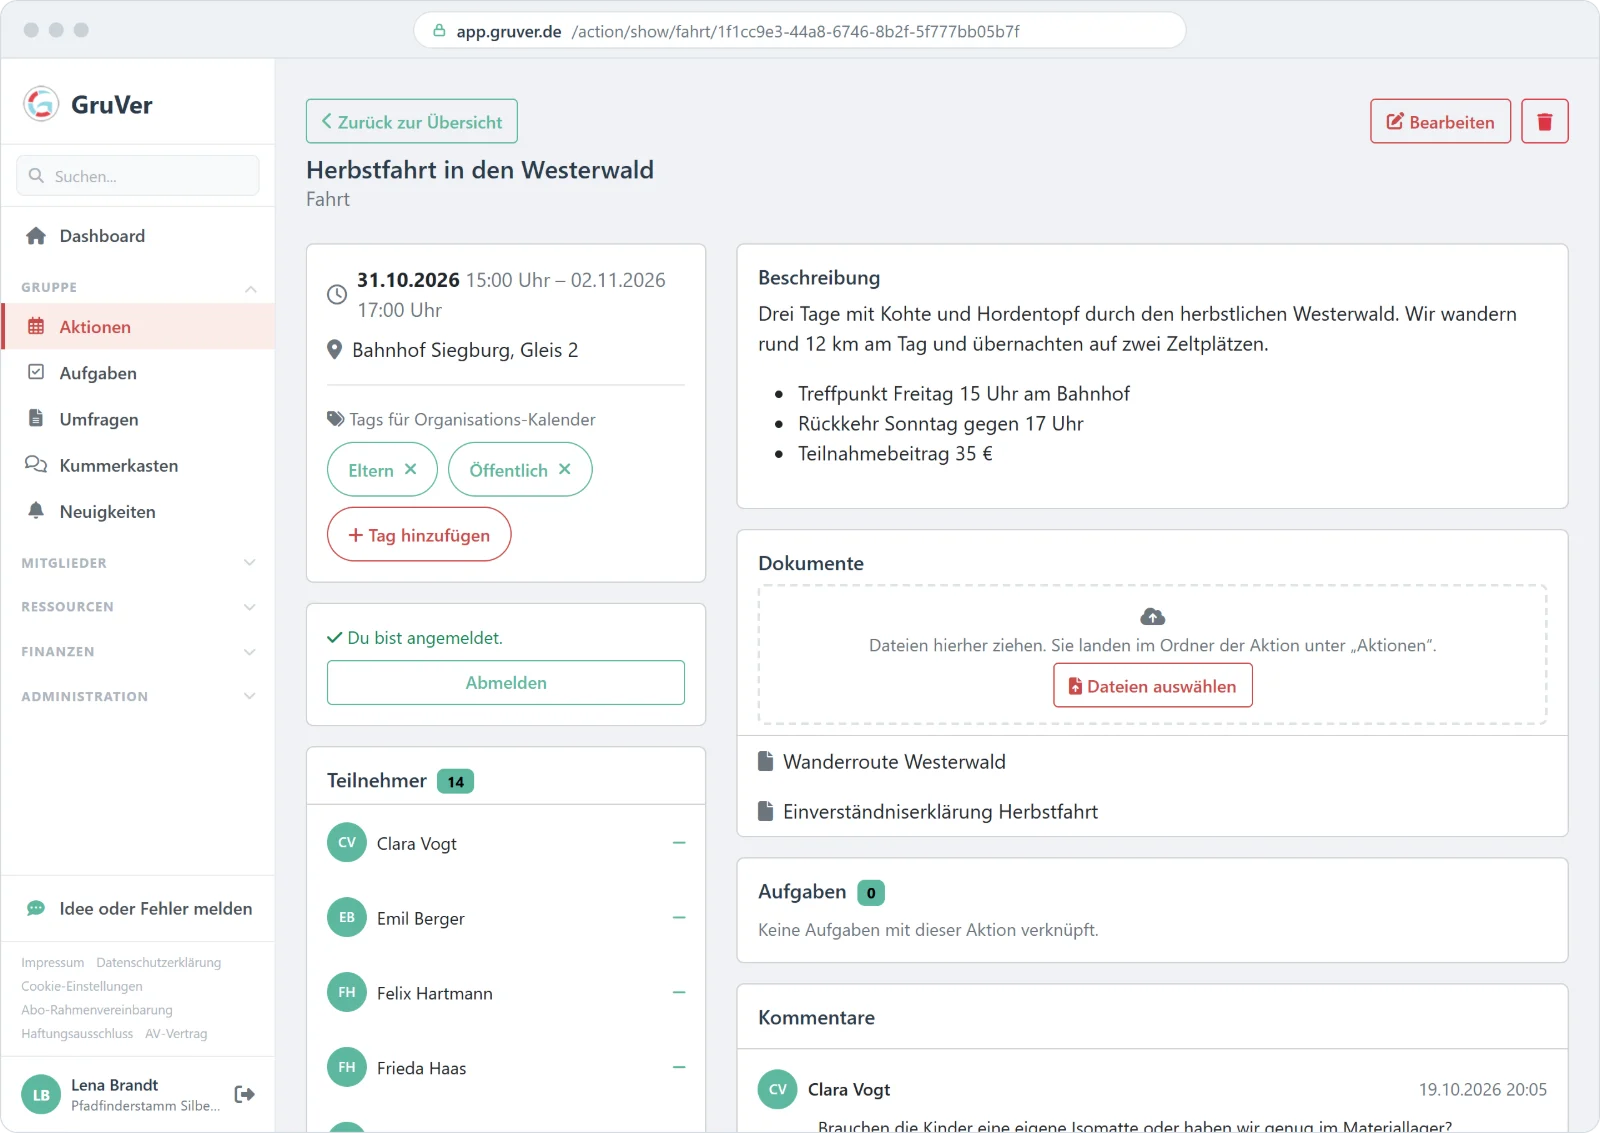This screenshot has height=1133, width=1600.
Task: Open Umfragen in the sidebar
Action: coord(138,419)
